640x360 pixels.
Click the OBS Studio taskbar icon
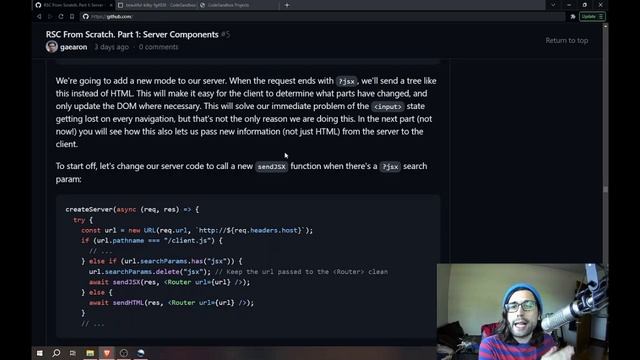point(124,353)
